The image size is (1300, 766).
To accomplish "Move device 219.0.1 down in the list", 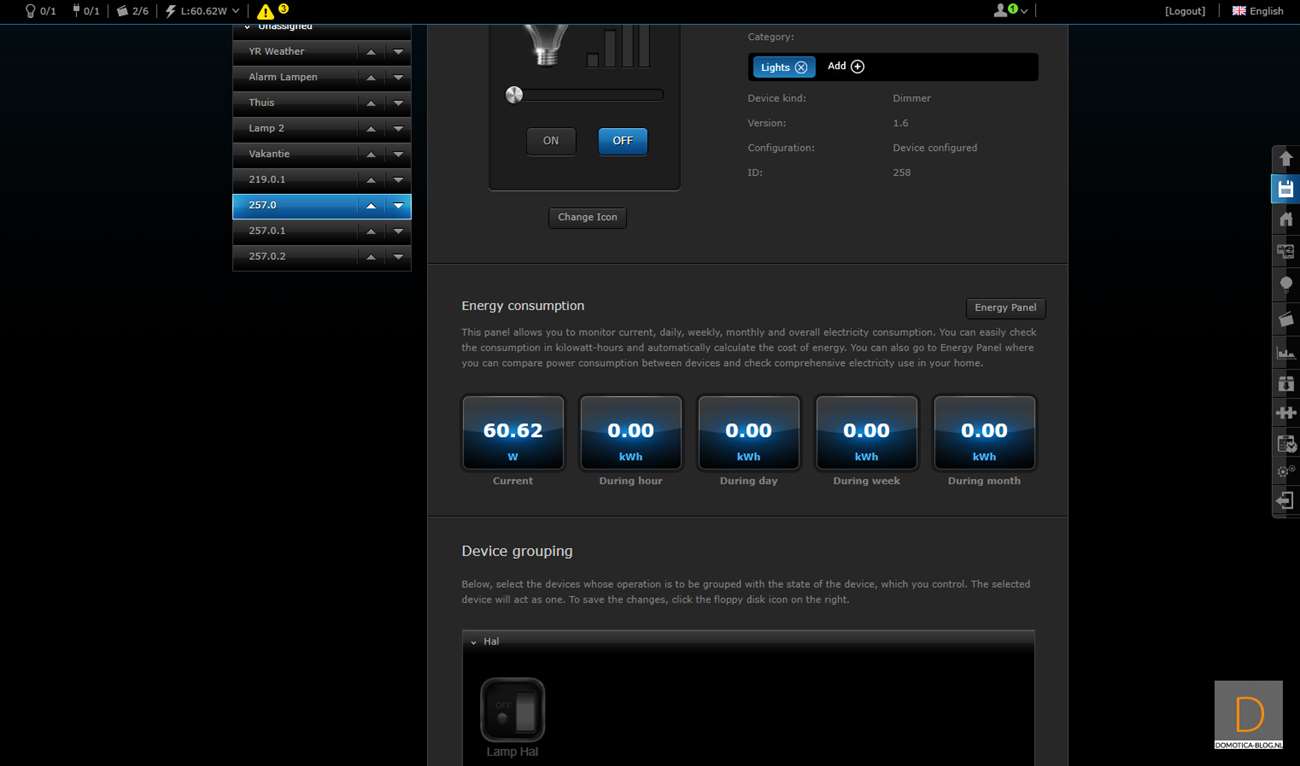I will tap(398, 180).
